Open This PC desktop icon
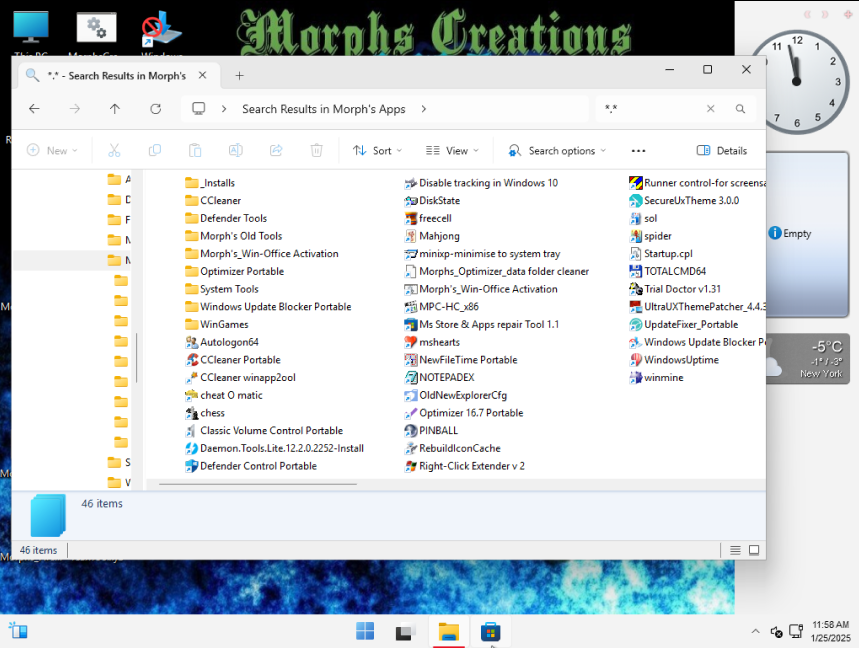This screenshot has height=648, width=859. [31, 34]
